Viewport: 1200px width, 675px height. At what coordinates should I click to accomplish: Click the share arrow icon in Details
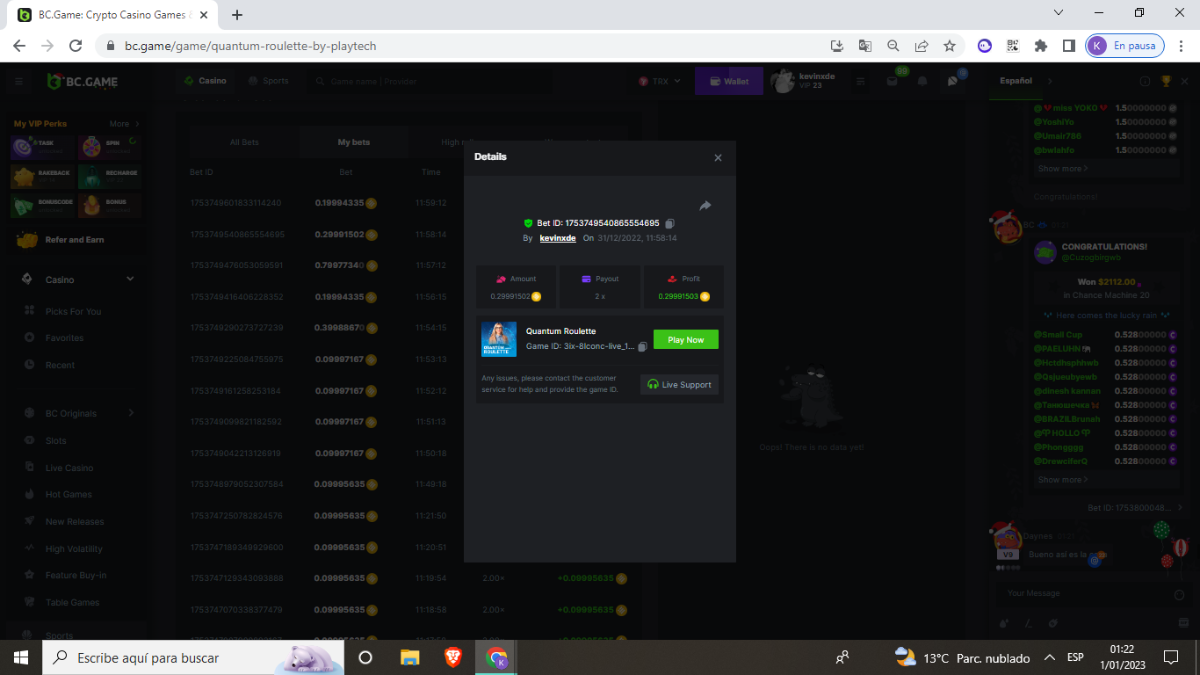[705, 206]
